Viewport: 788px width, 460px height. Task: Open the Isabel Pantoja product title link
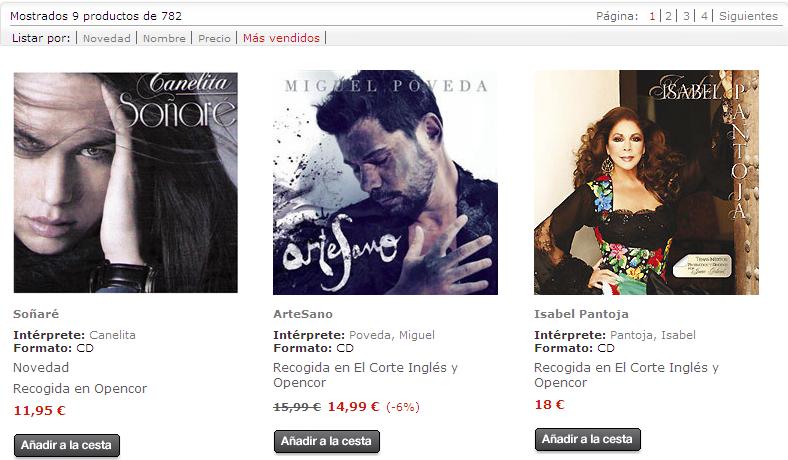click(581, 314)
